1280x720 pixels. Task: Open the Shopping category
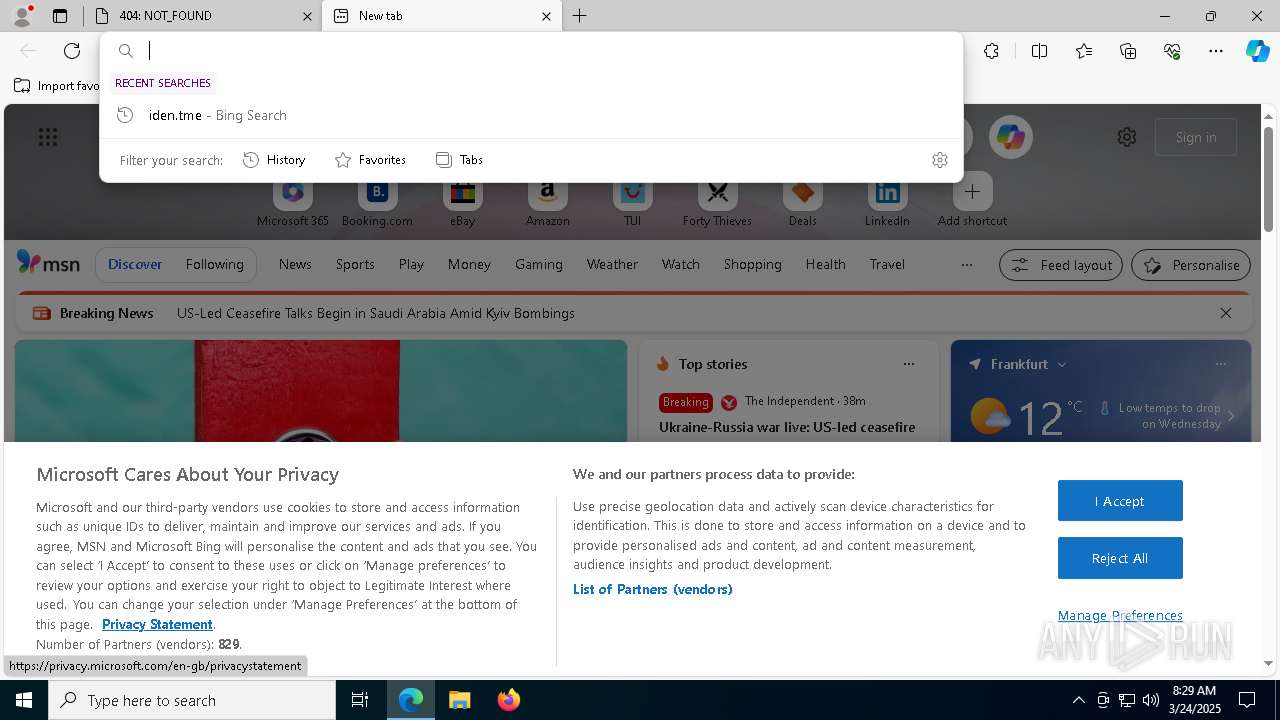(x=752, y=264)
